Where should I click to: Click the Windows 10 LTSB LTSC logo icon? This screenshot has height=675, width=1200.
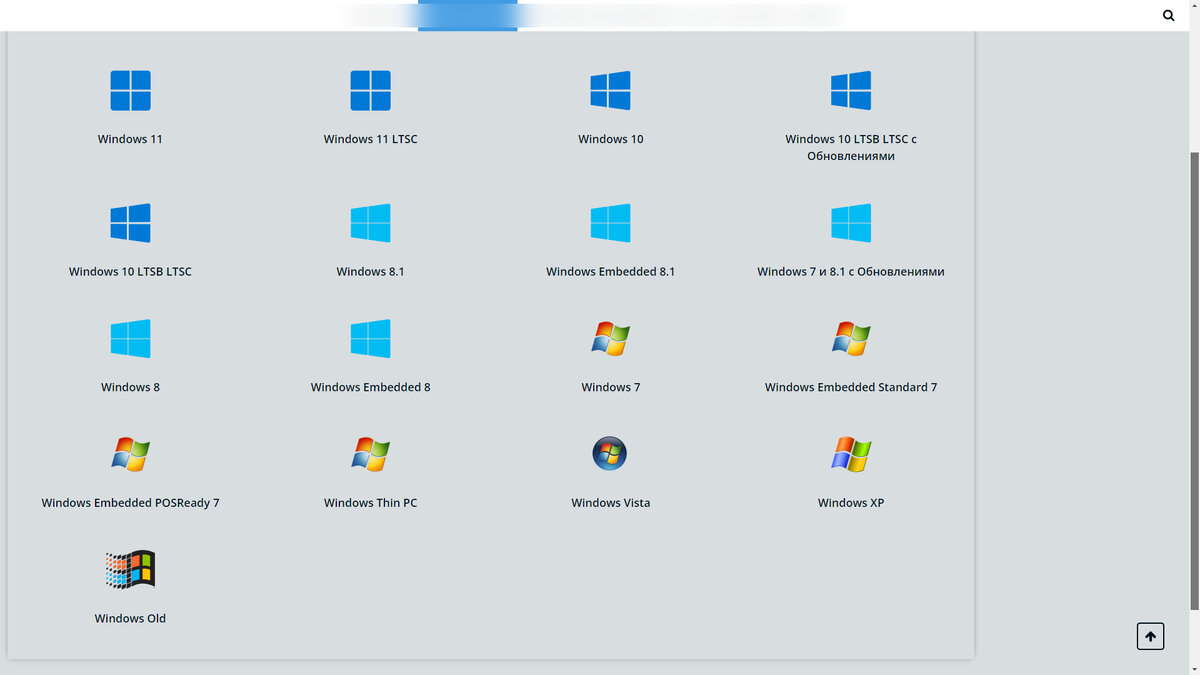pyautogui.click(x=130, y=223)
